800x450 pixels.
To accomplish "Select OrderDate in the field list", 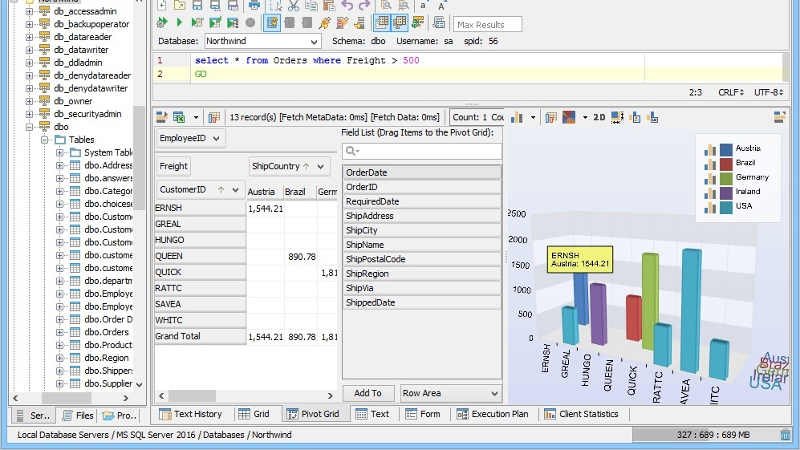I will [421, 172].
